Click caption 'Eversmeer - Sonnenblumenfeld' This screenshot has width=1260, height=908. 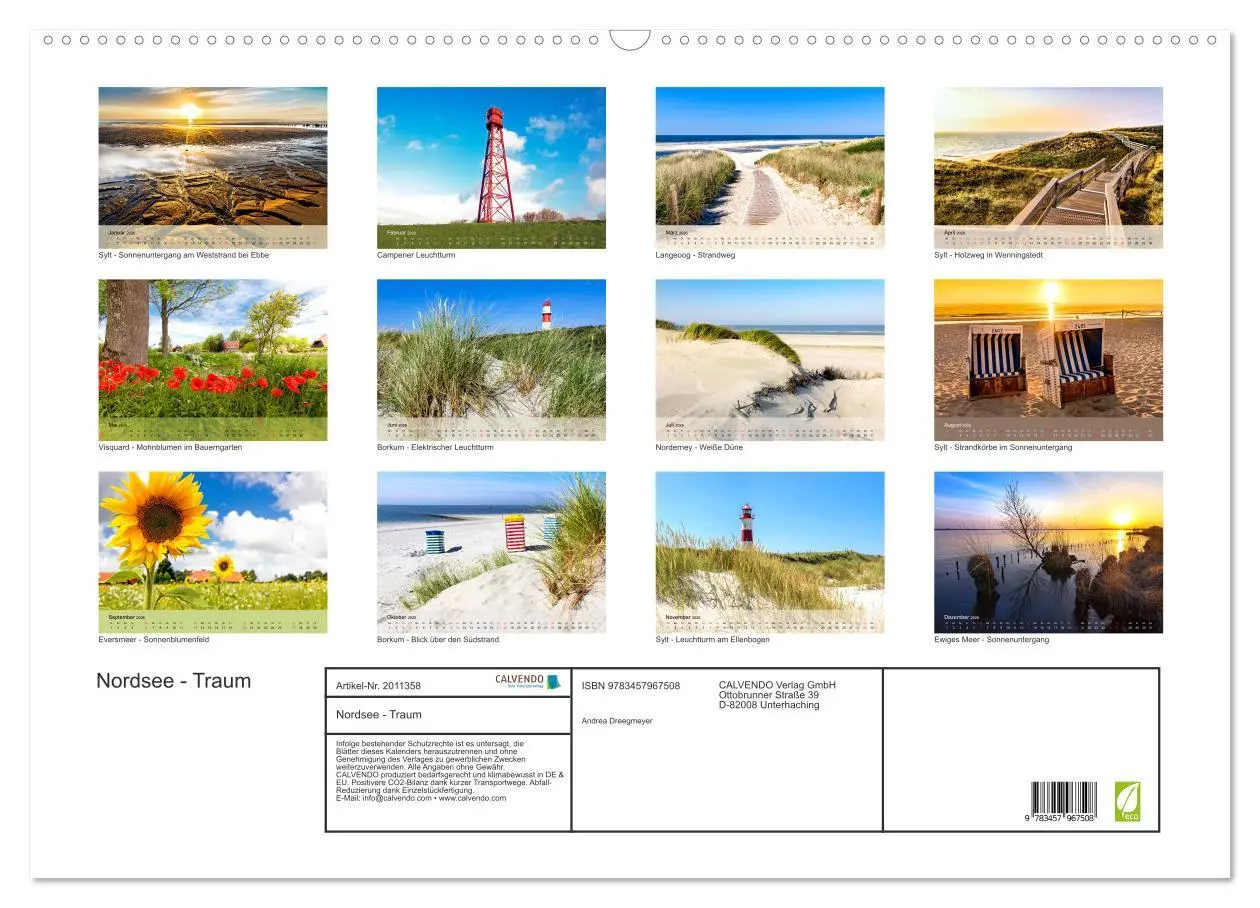click(154, 639)
